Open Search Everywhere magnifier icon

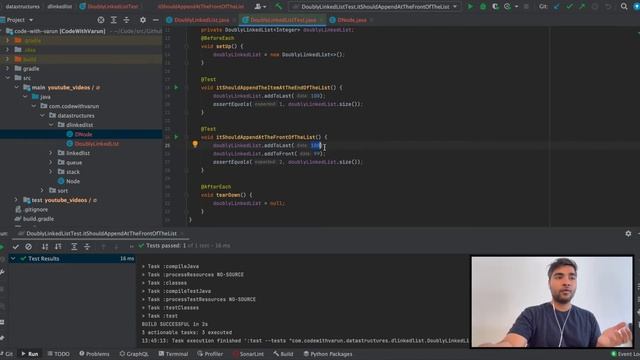click(x=624, y=7)
